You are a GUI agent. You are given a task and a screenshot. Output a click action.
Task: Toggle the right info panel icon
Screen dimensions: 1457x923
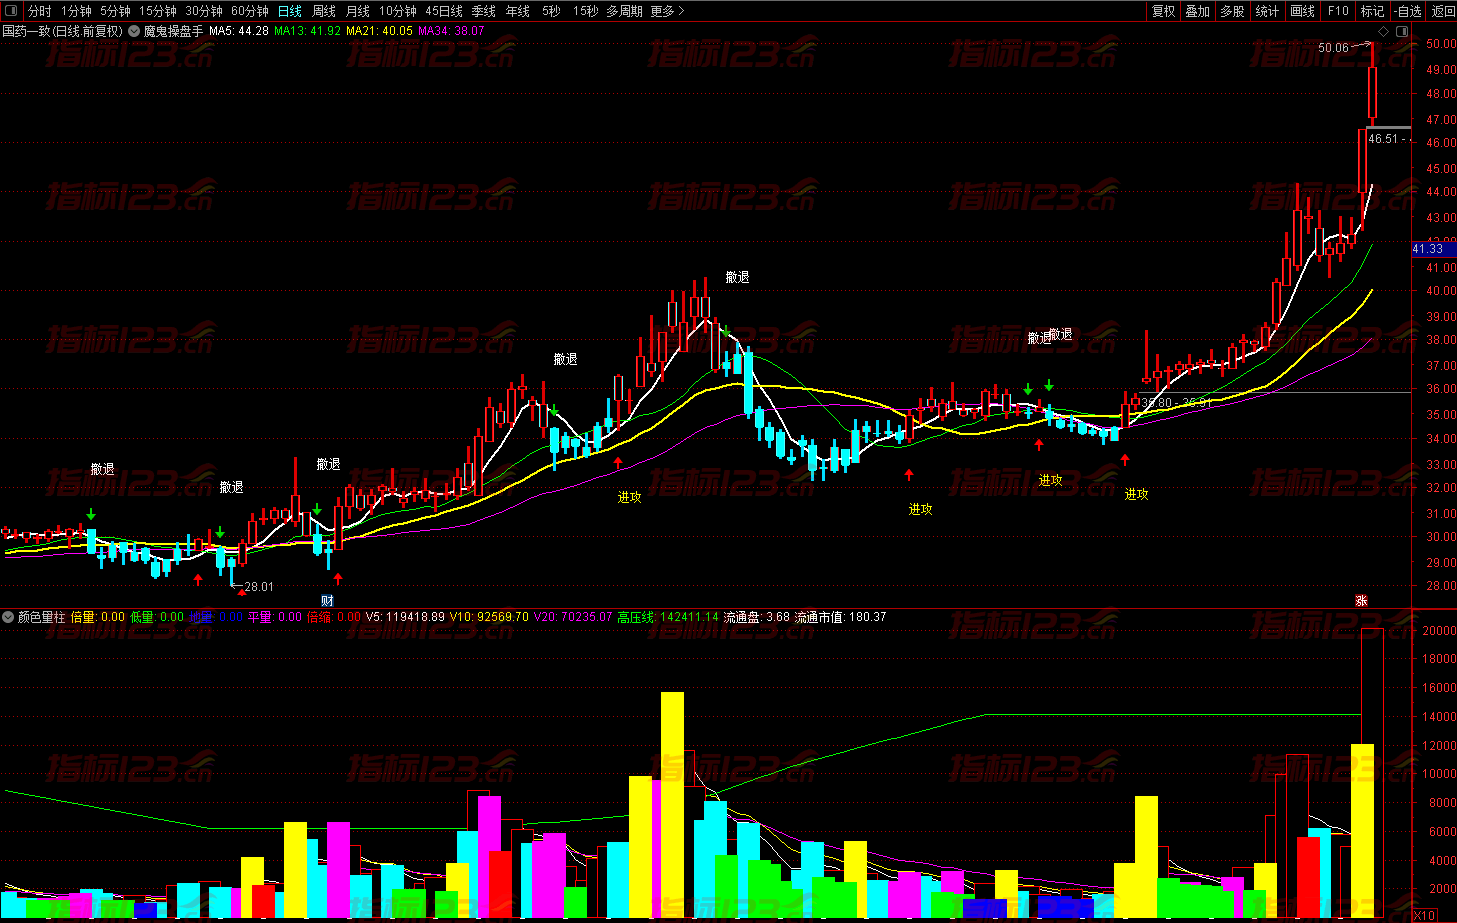(x=1402, y=31)
